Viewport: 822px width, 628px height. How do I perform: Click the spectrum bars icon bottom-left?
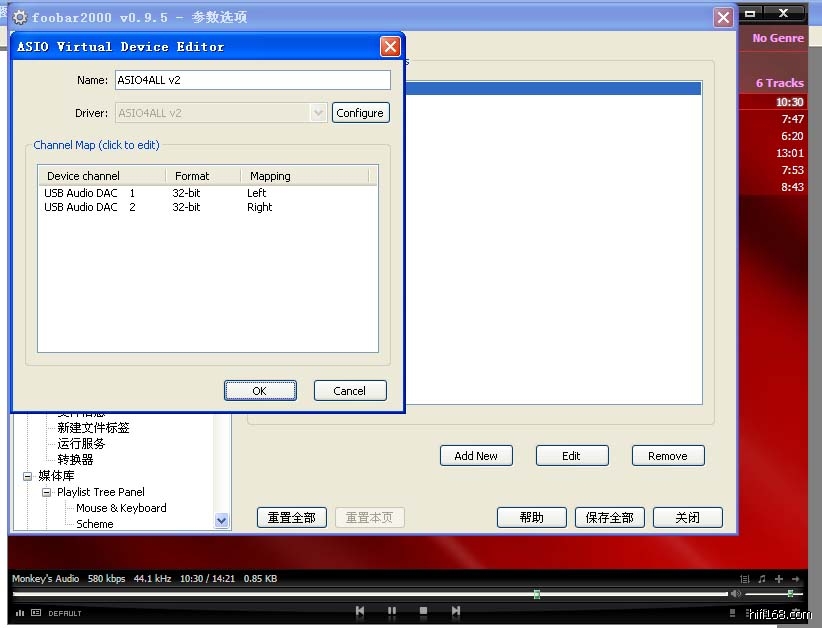point(20,613)
